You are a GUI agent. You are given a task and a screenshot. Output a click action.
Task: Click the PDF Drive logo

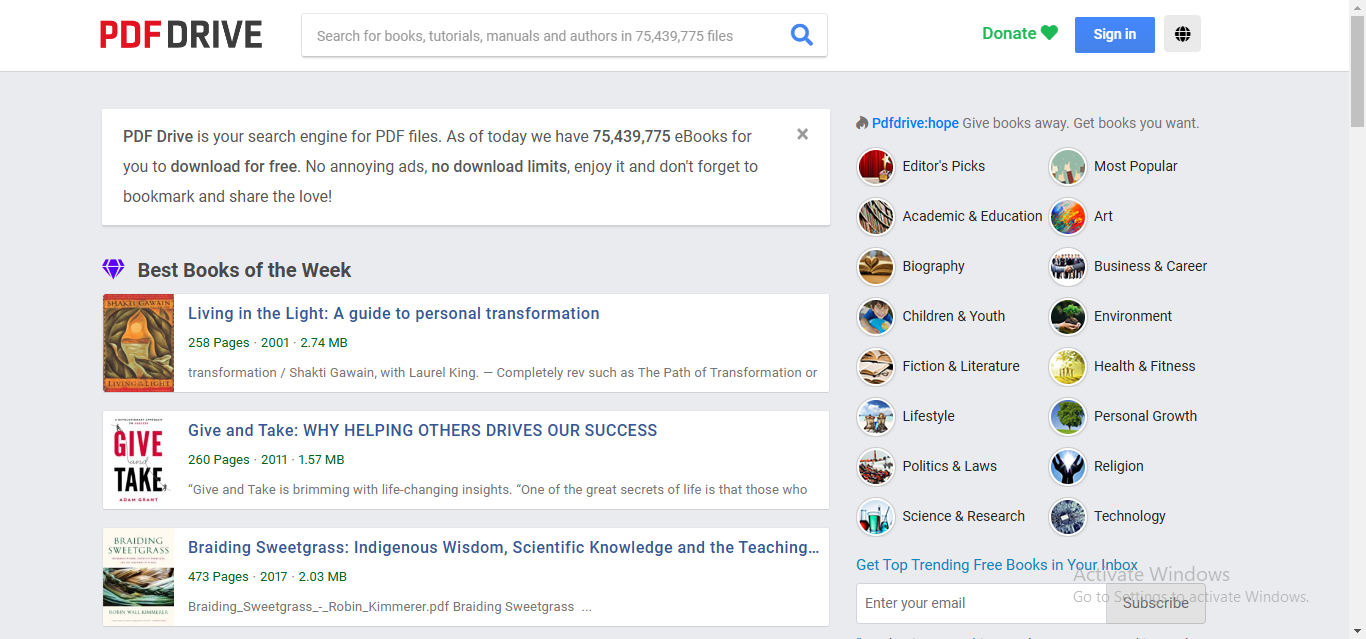coord(181,35)
